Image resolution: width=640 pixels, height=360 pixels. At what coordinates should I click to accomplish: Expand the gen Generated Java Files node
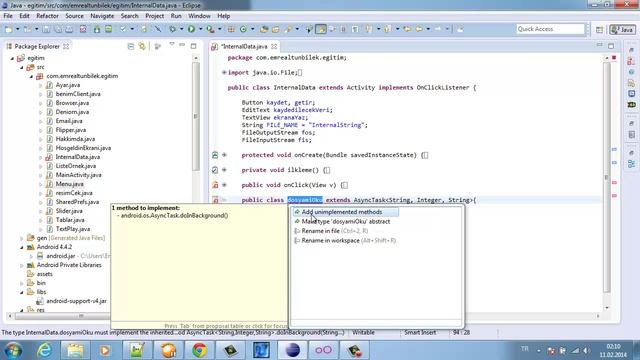pyautogui.click(x=22, y=238)
